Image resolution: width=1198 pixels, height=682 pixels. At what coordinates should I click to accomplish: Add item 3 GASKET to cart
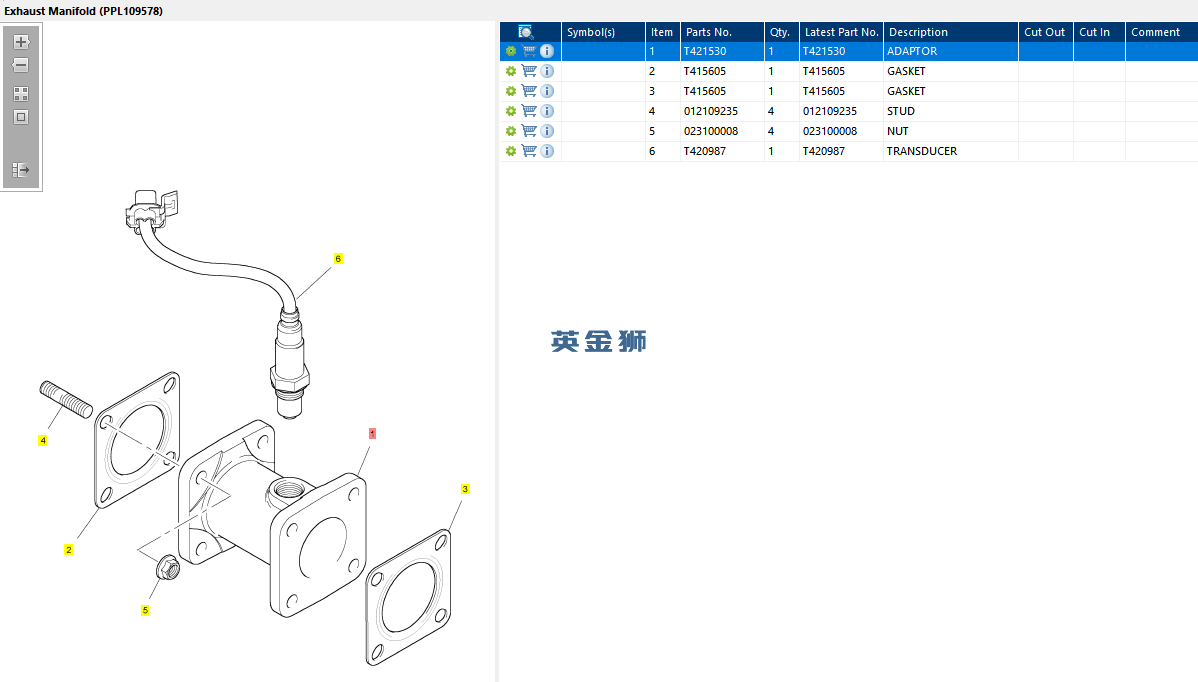tap(529, 91)
